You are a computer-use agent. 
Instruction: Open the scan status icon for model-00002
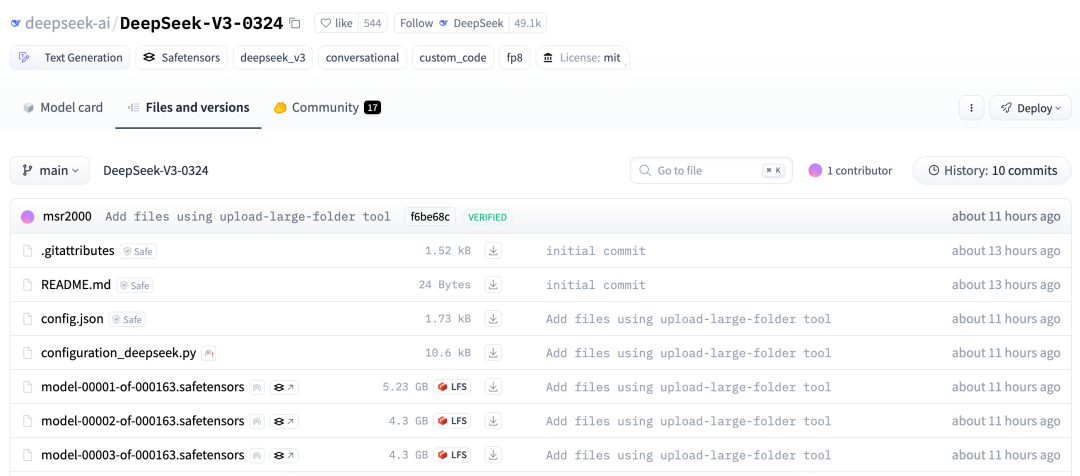[x=257, y=422]
